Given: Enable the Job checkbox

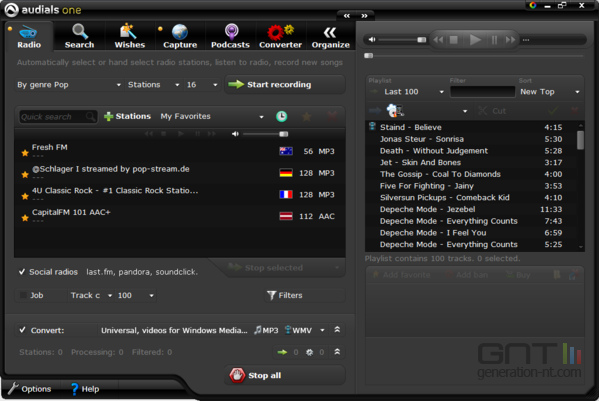Looking at the screenshot, I should (x=23, y=295).
